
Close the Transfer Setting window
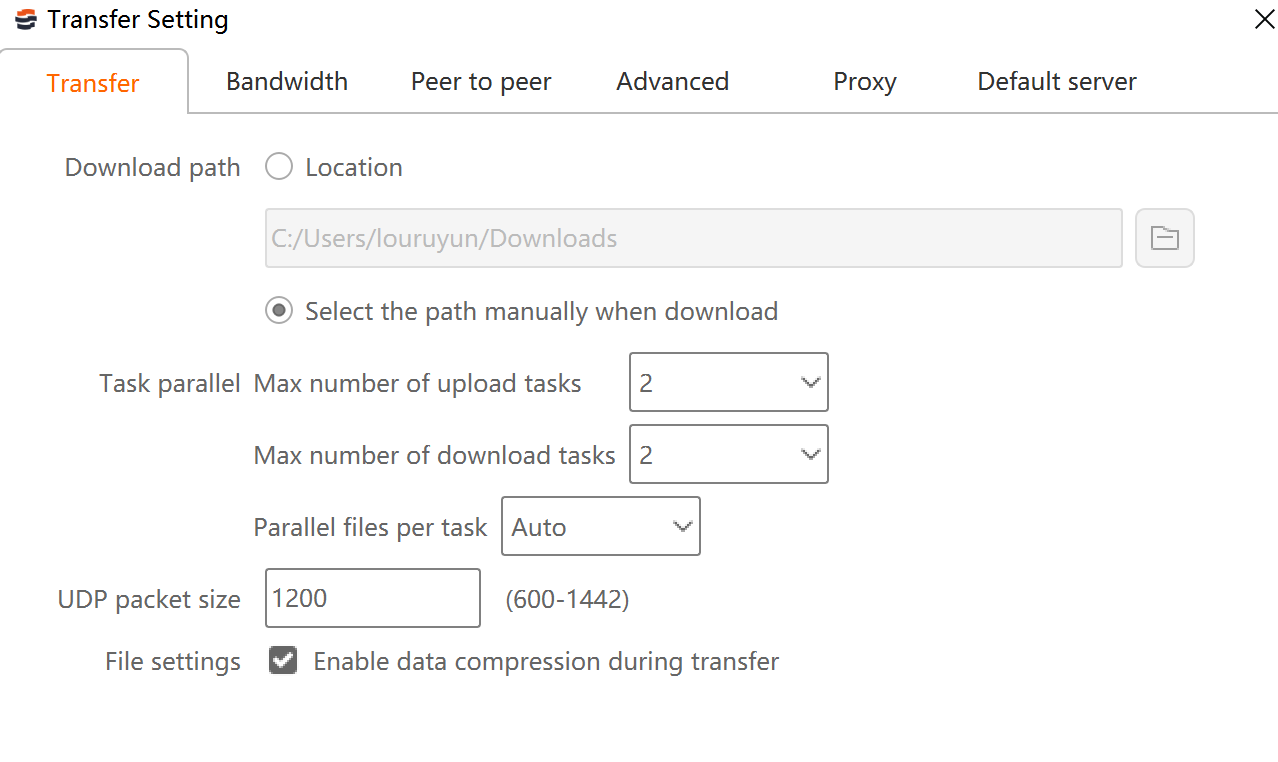(1264, 19)
